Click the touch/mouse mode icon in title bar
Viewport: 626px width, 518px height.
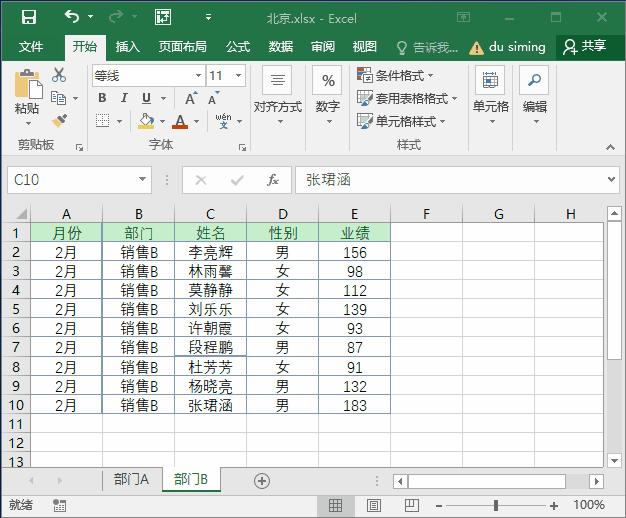[163, 17]
